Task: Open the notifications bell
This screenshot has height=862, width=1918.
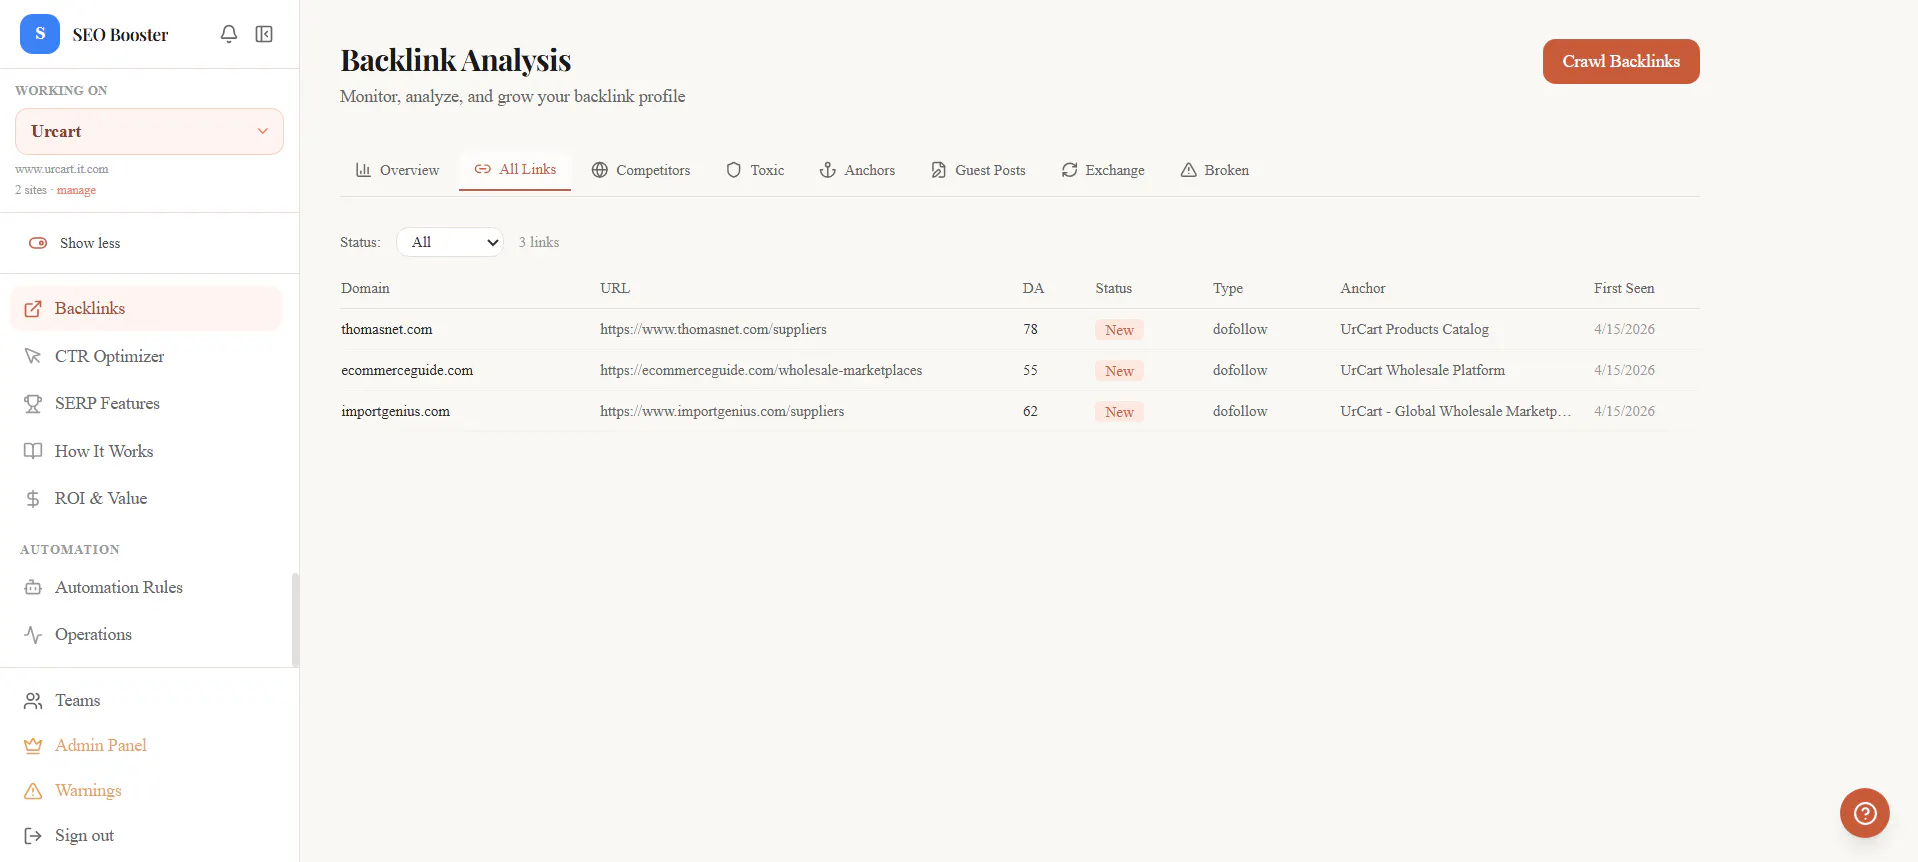Action: coord(229,34)
